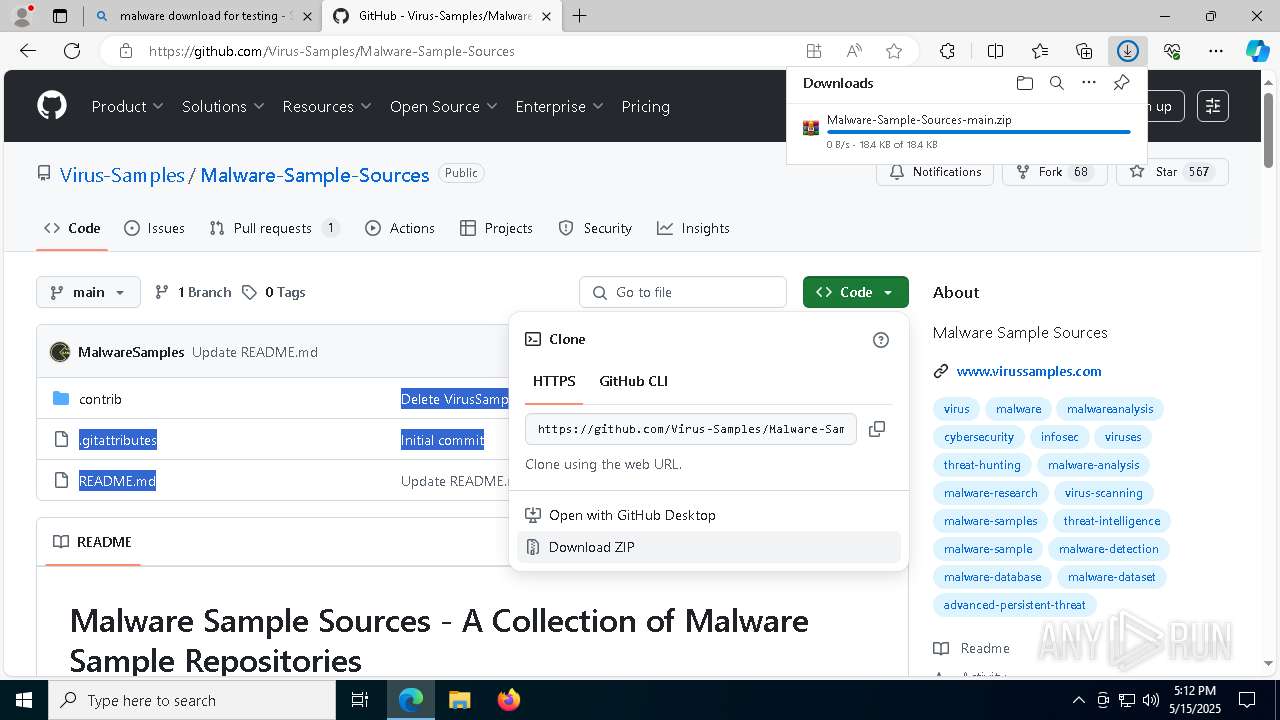Expand the Solutions menu
The height and width of the screenshot is (720, 1280).
click(x=223, y=106)
